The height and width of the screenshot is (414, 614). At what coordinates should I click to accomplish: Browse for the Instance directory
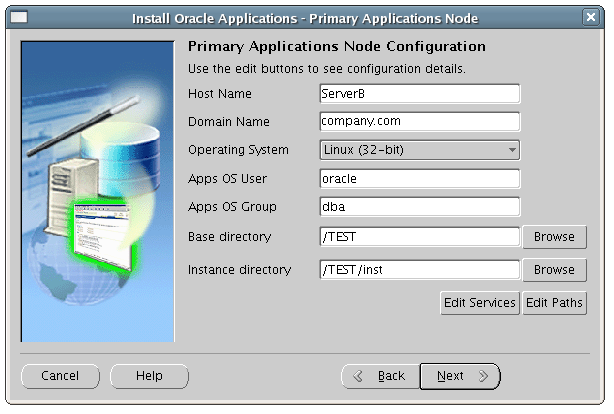point(554,269)
